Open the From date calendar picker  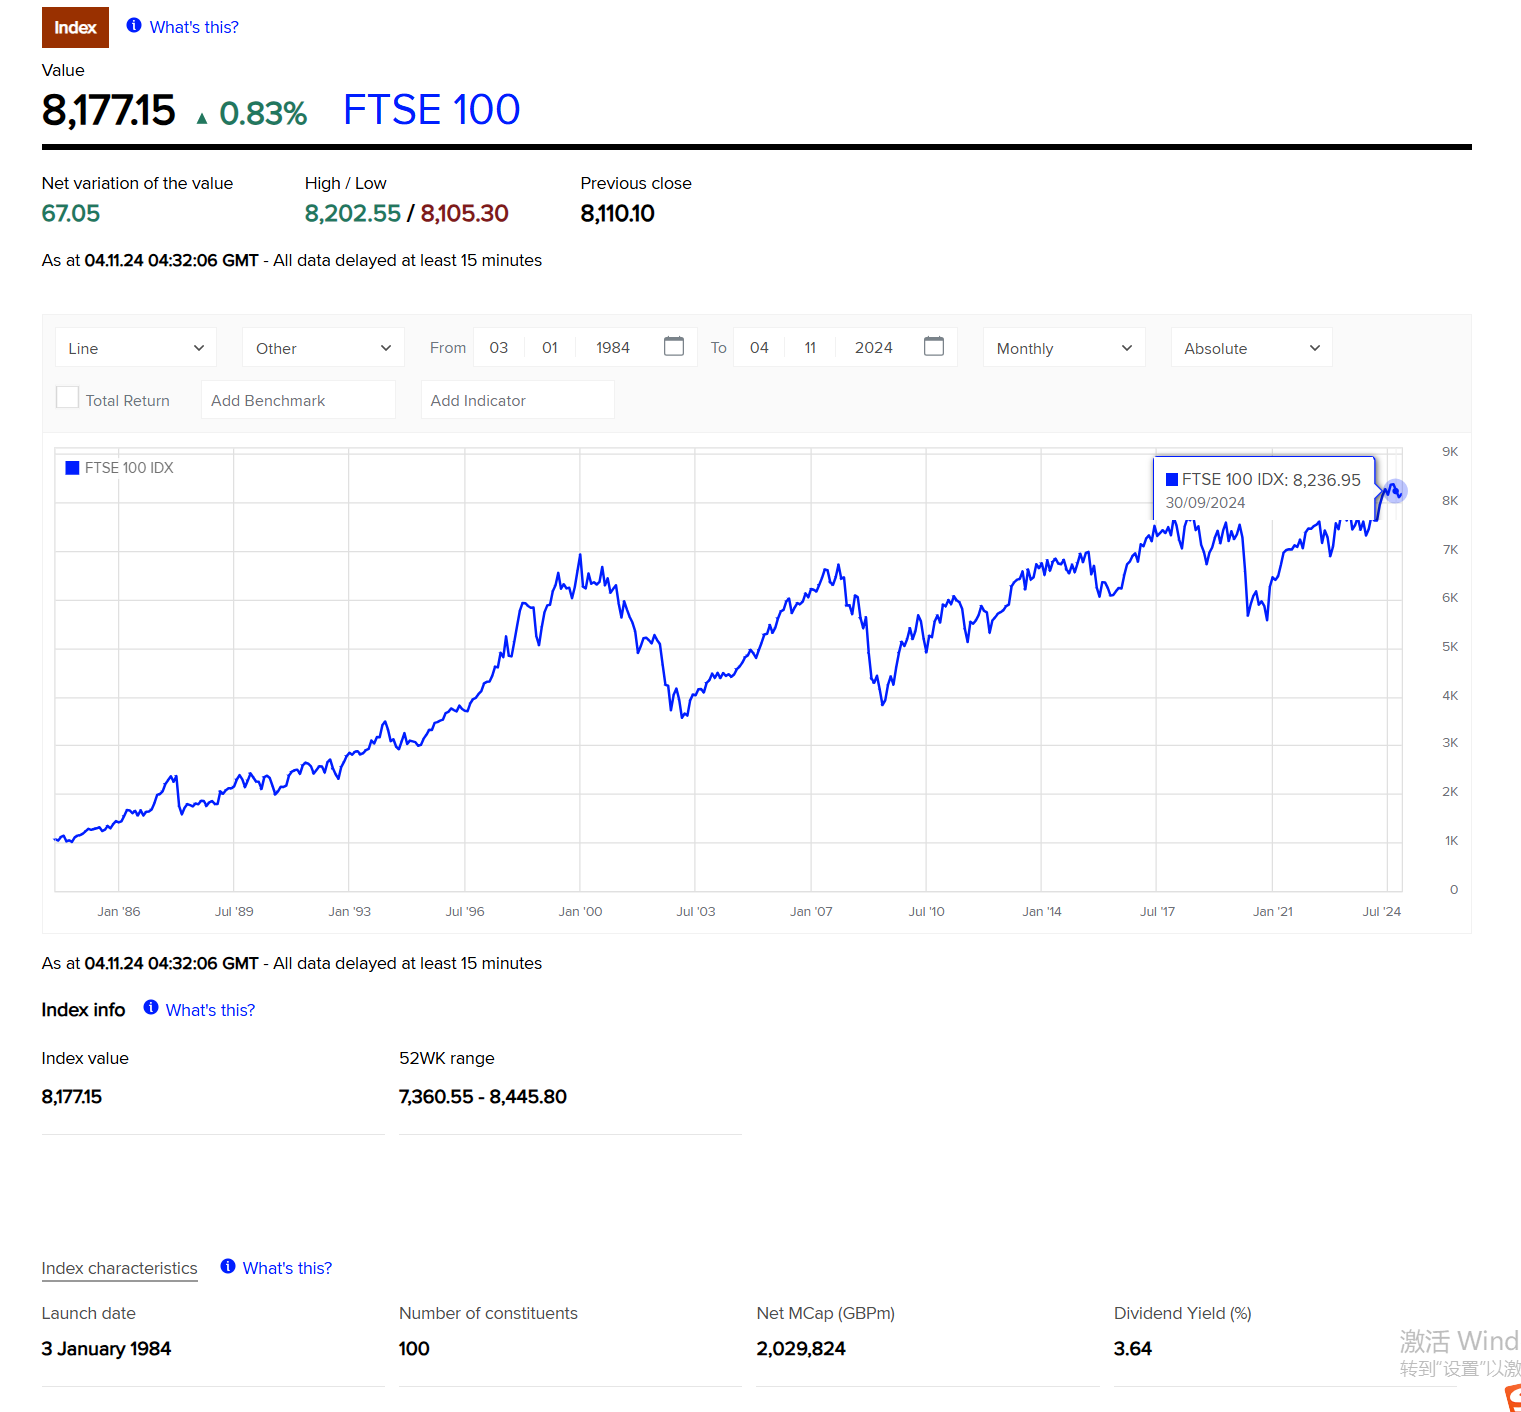click(x=674, y=346)
